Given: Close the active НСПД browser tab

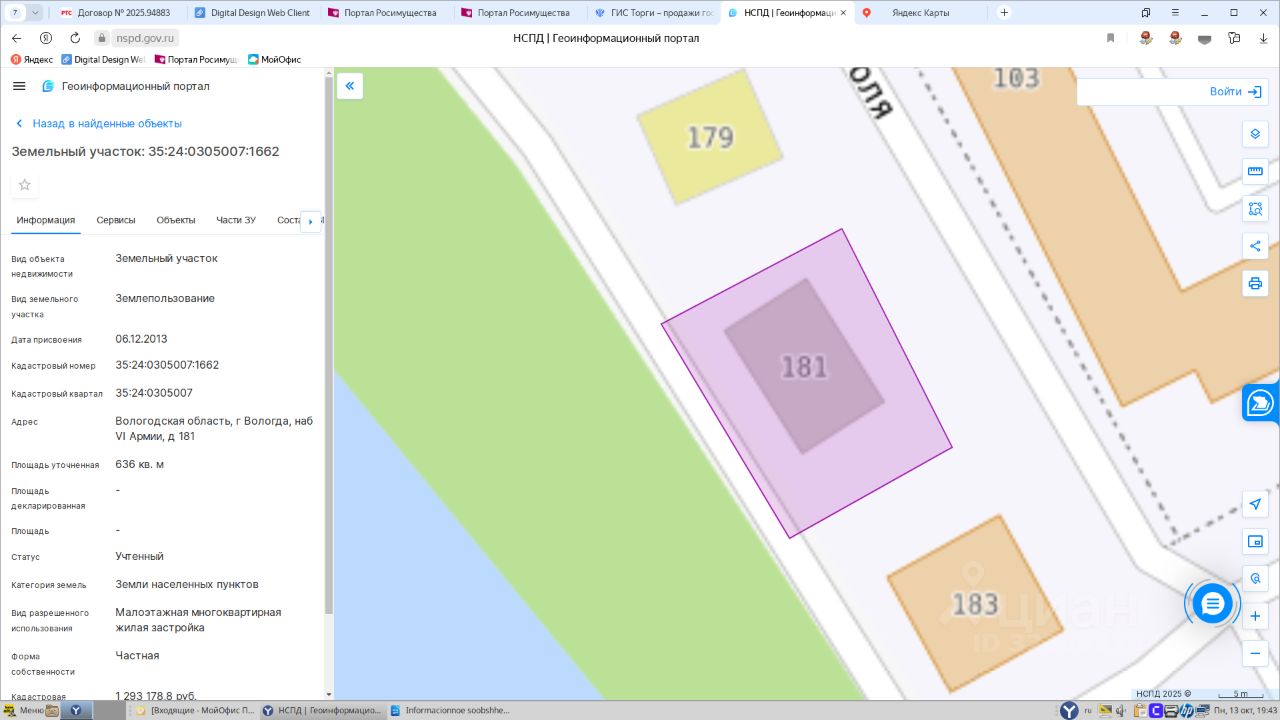Looking at the screenshot, I should coord(842,13).
